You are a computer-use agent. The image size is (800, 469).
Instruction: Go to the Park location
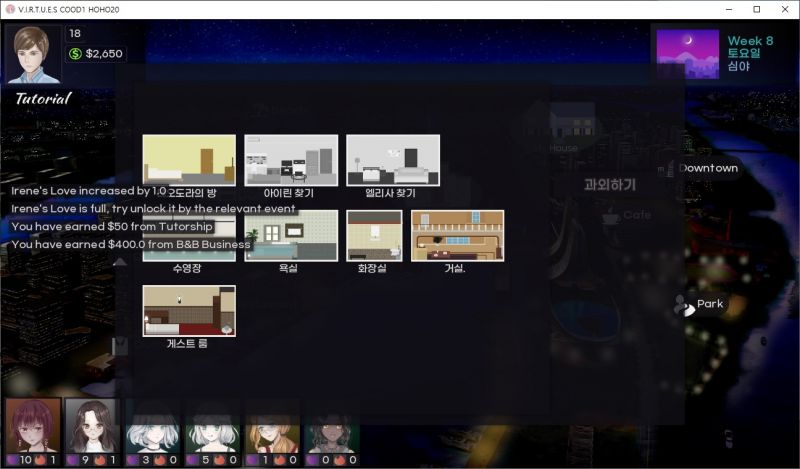tap(710, 304)
